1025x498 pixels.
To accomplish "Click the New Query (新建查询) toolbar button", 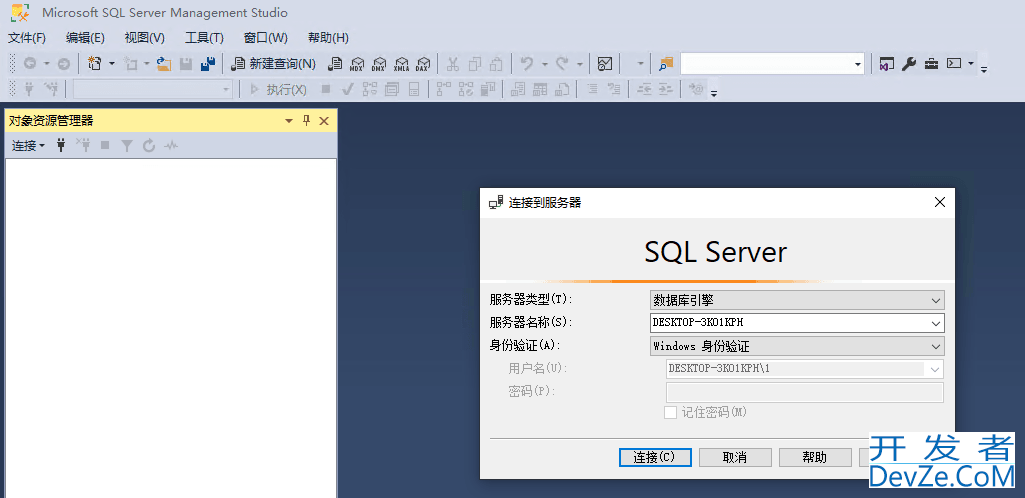I will point(273,64).
